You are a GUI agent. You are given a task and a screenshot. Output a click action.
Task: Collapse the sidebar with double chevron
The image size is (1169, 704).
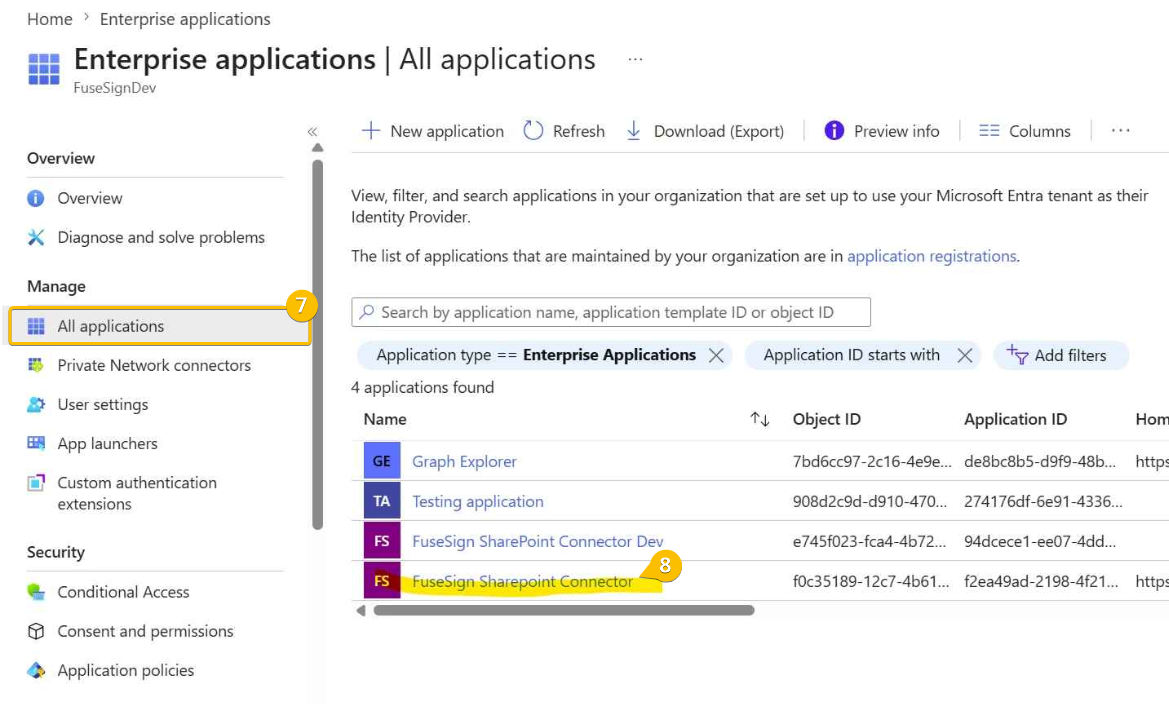[312, 131]
